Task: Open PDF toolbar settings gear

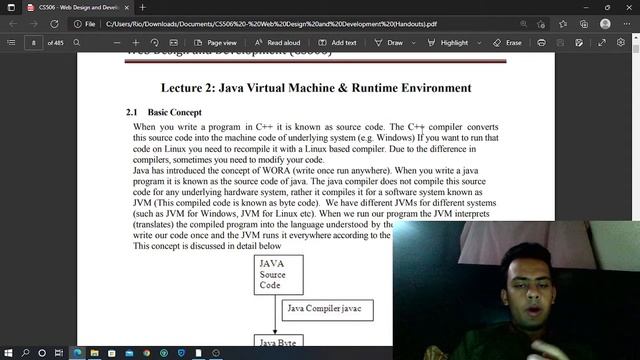Action: coord(621,42)
